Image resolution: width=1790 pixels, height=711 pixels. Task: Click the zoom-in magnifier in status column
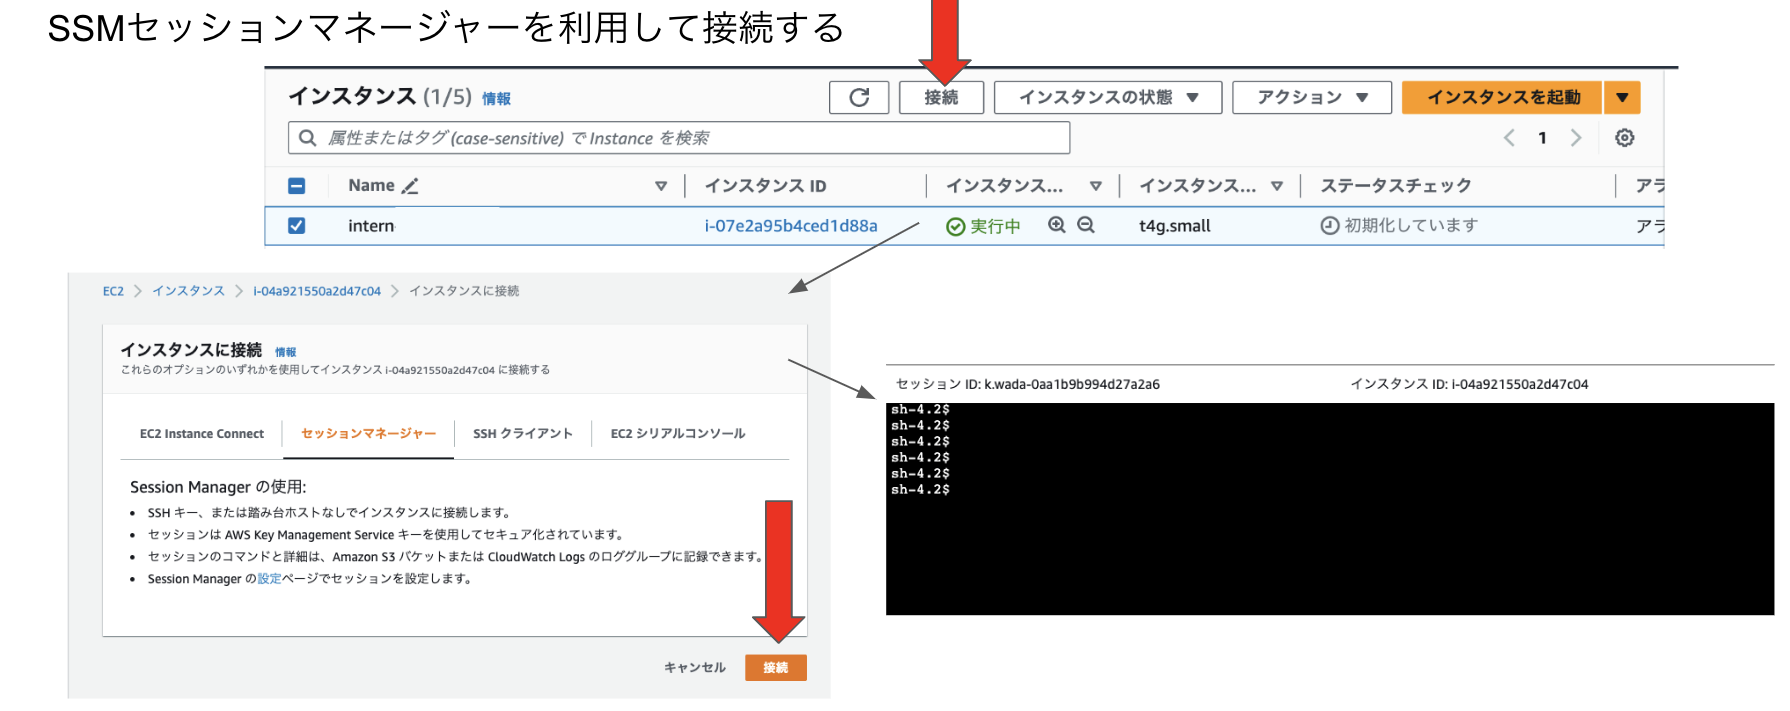(1056, 225)
